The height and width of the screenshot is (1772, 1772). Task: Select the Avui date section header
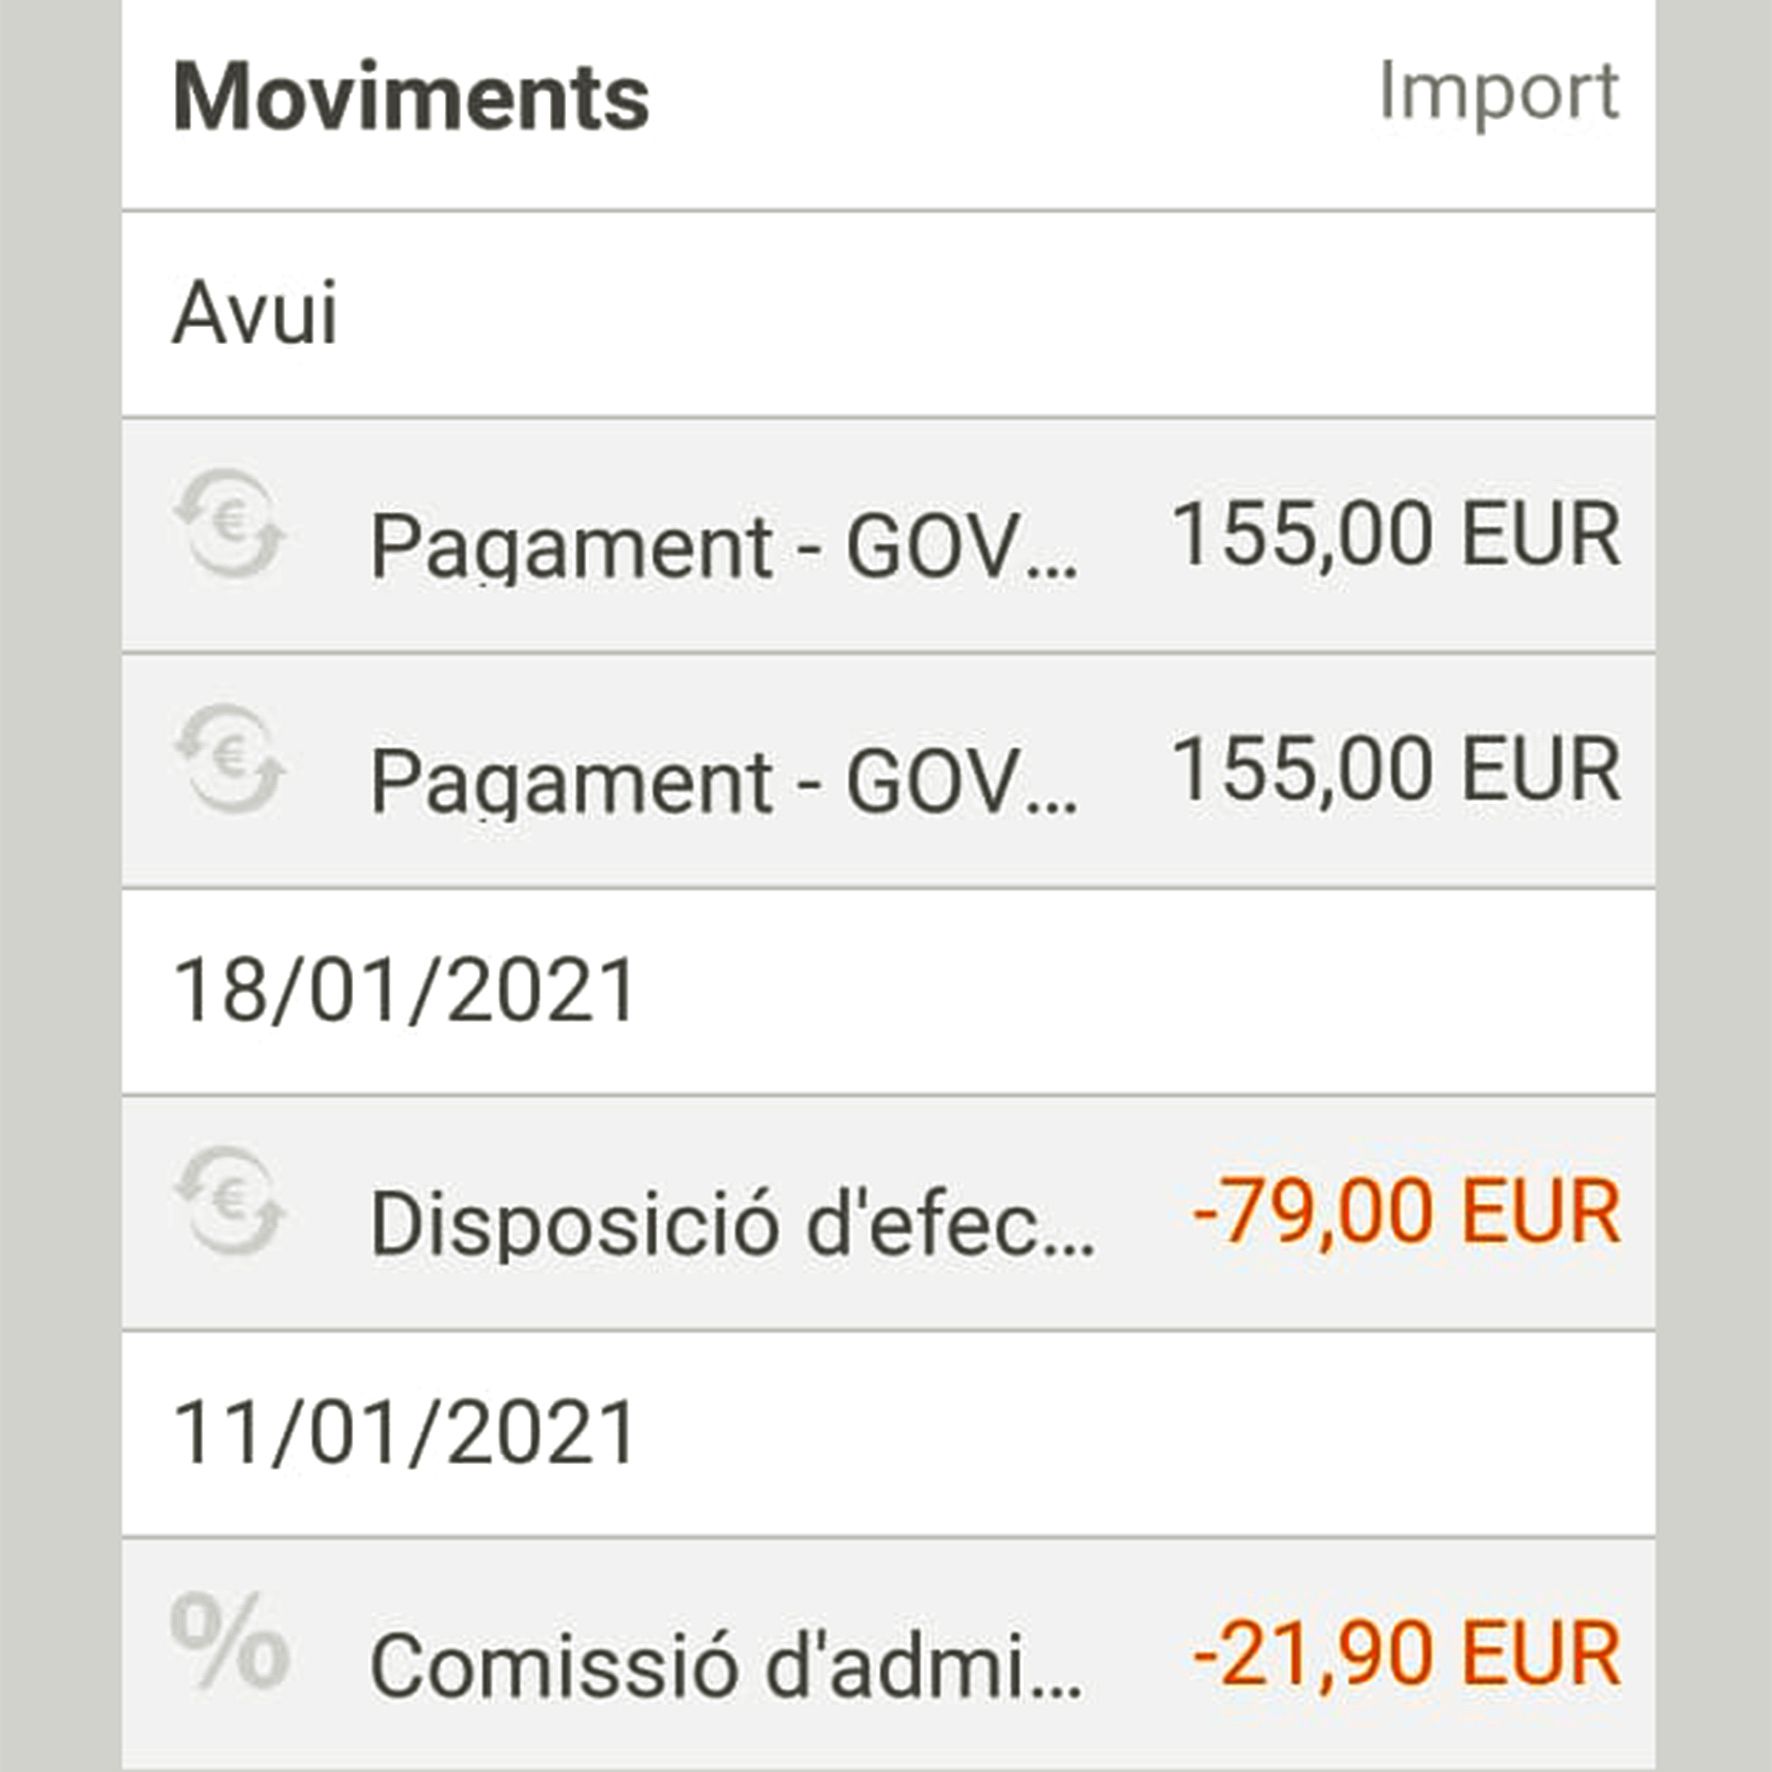[888, 314]
